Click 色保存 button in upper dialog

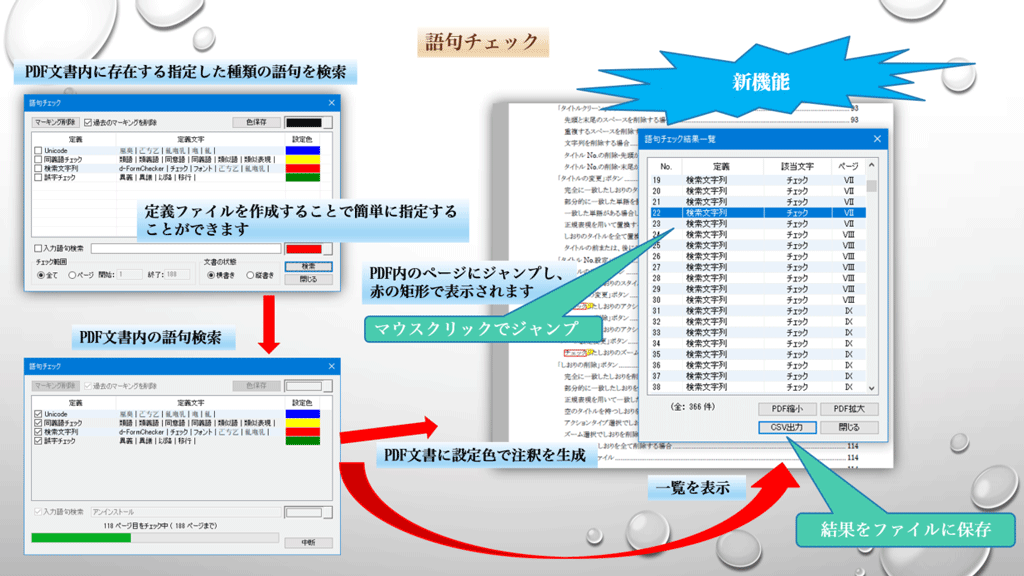256,122
